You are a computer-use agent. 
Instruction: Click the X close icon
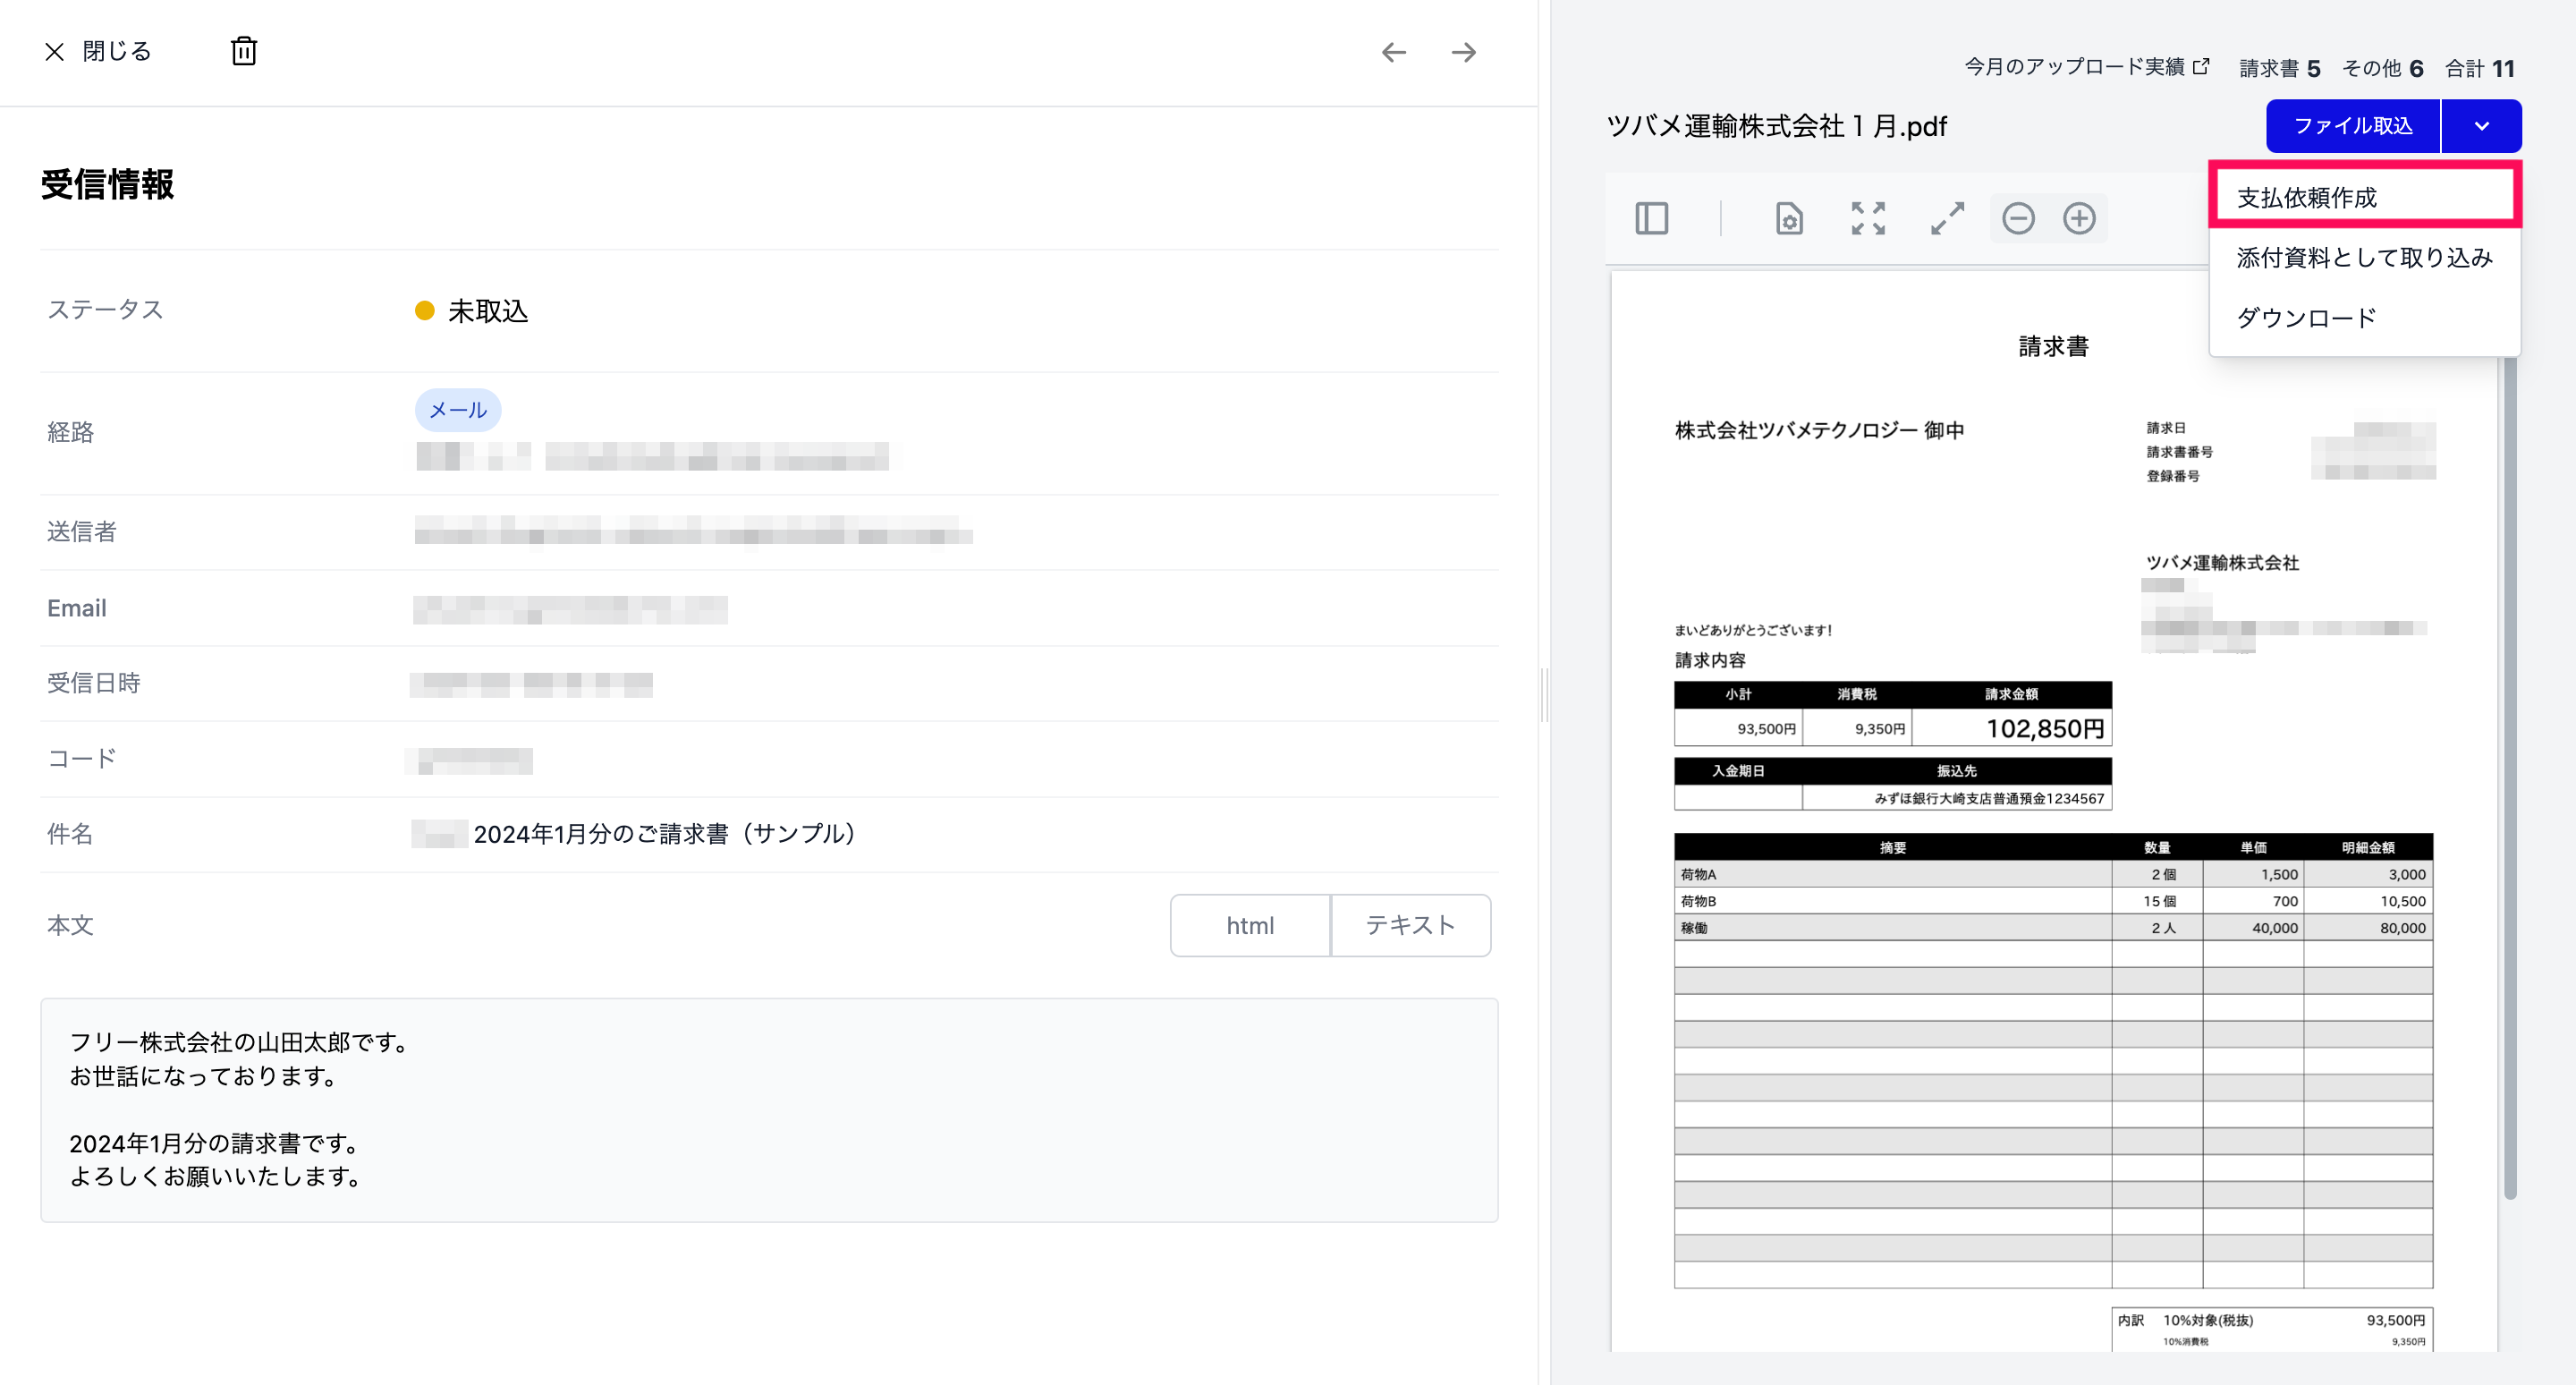(x=54, y=52)
